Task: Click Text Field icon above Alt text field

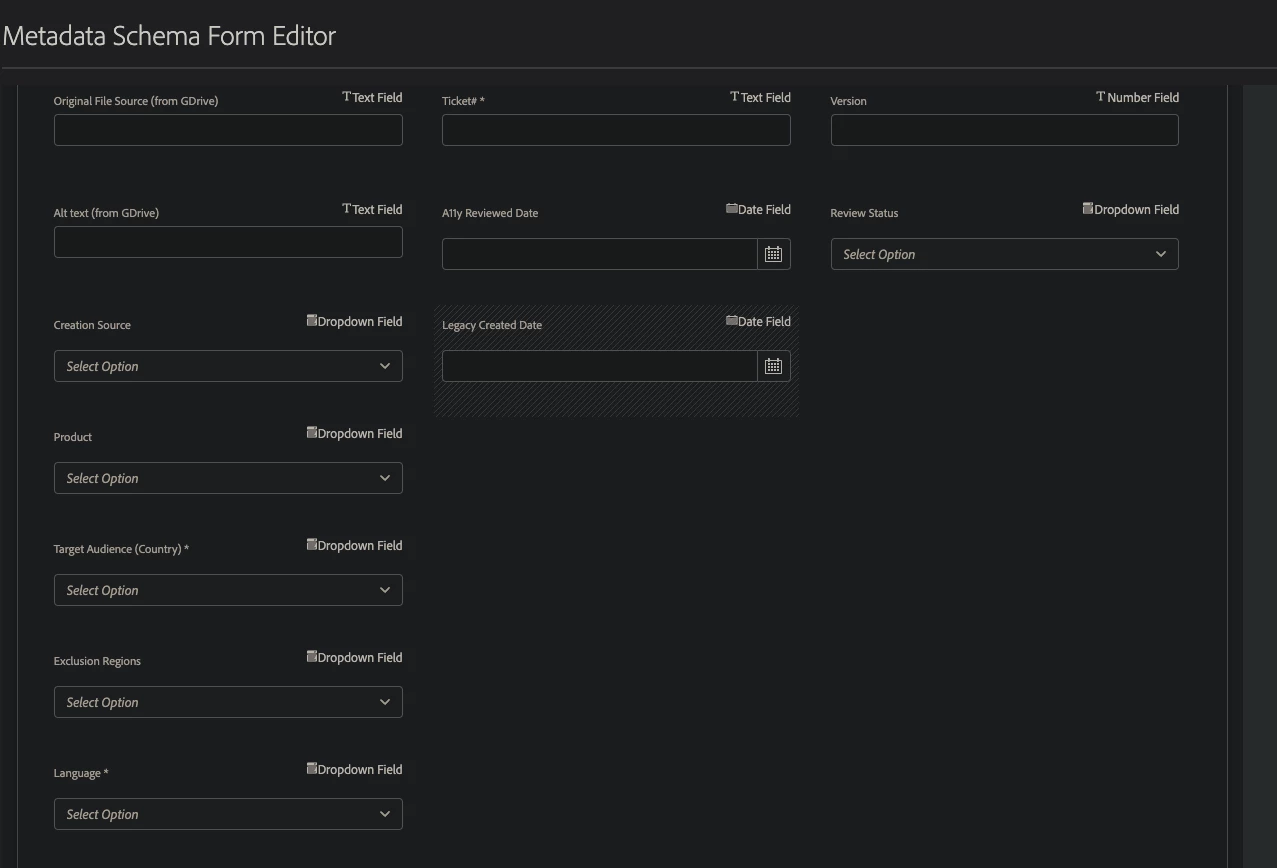Action: tap(347, 209)
